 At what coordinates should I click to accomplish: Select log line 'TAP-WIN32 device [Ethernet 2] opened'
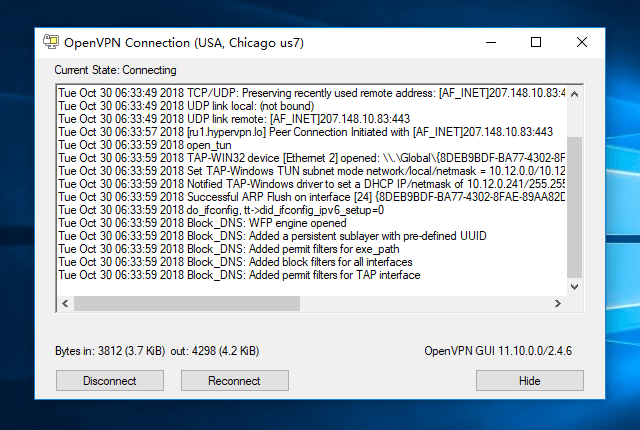coord(312,158)
